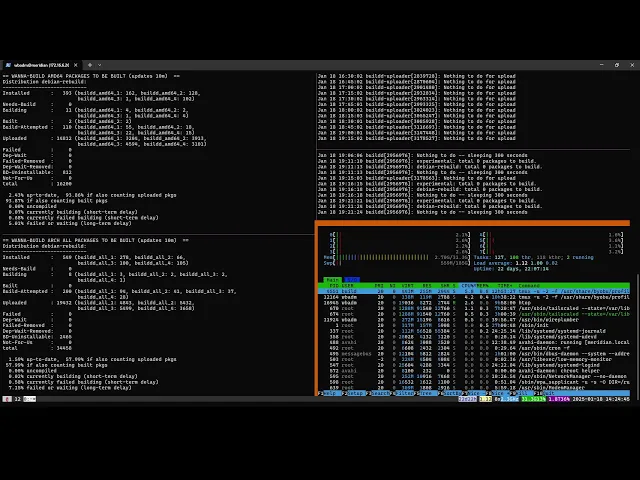Select the highlighted tmux process by build
Image resolution: width=640 pixels, height=480 pixels.
click(474, 291)
